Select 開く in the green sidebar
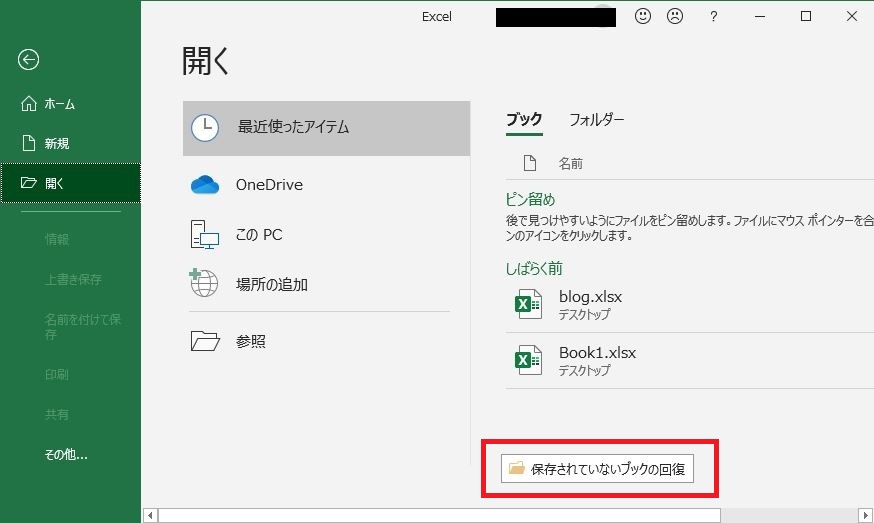This screenshot has width=874, height=523. point(70,183)
